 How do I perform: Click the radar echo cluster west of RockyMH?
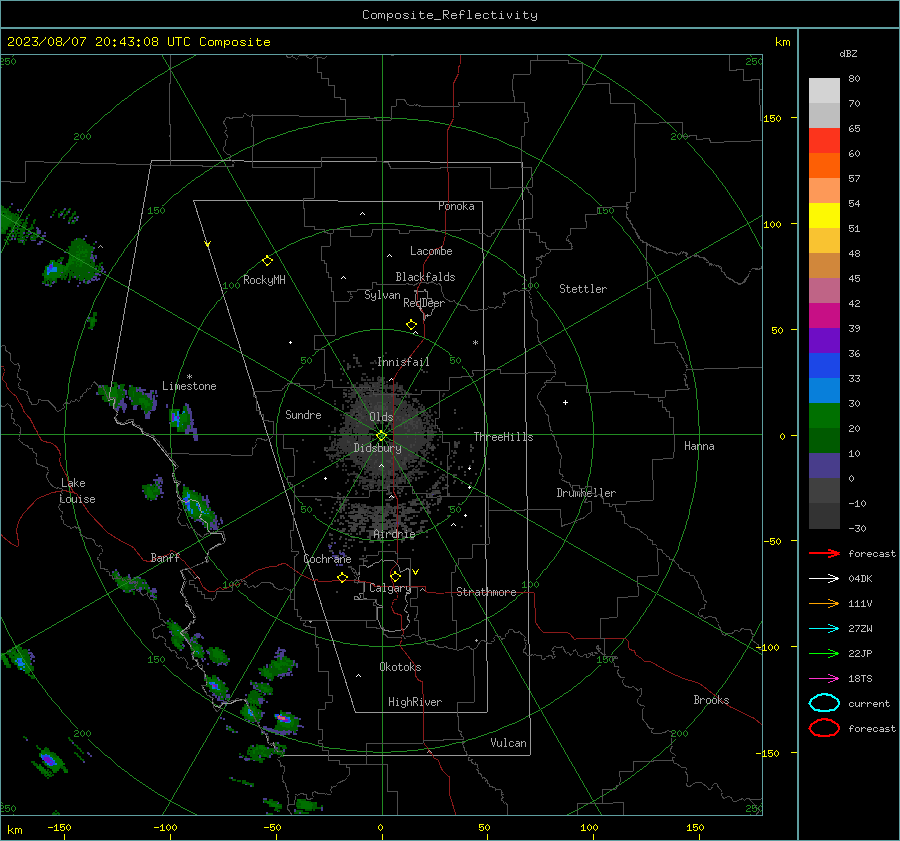72,263
